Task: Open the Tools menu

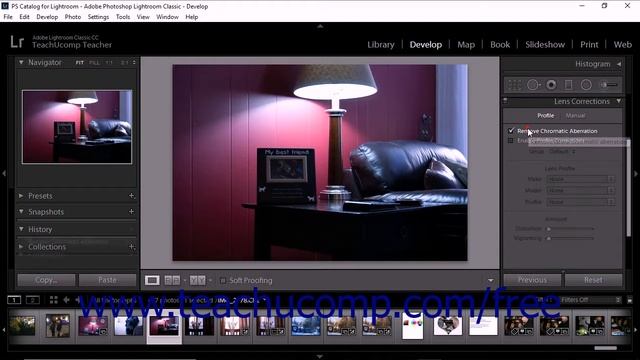Action: point(122,17)
